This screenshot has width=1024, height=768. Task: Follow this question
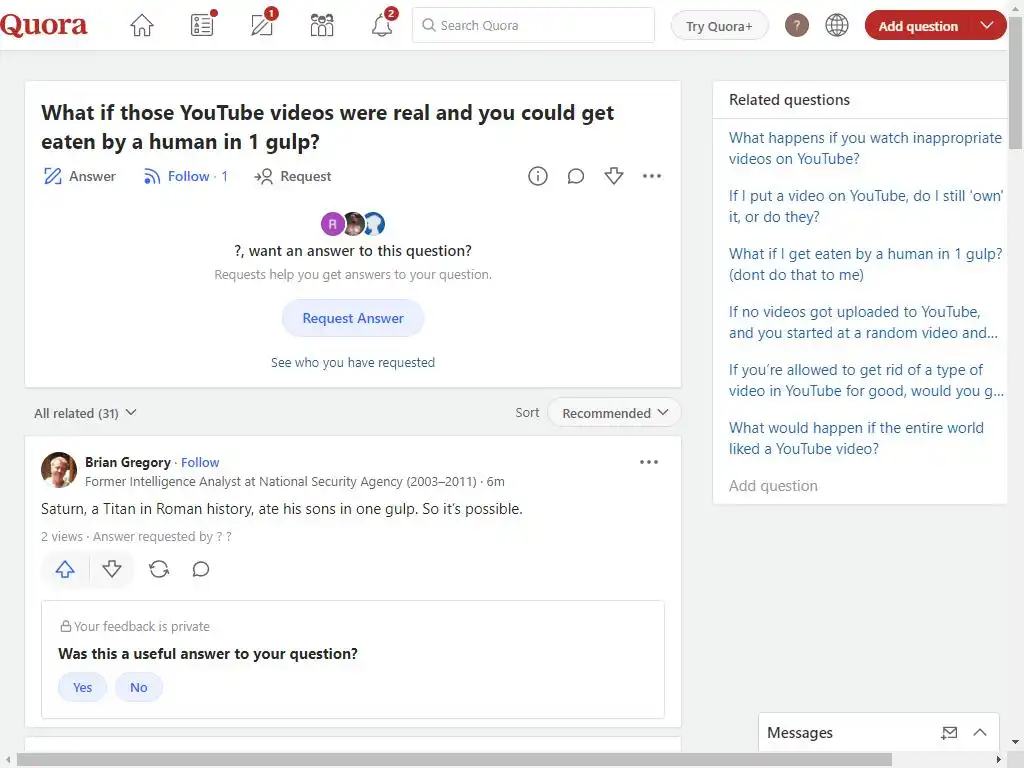(185, 176)
